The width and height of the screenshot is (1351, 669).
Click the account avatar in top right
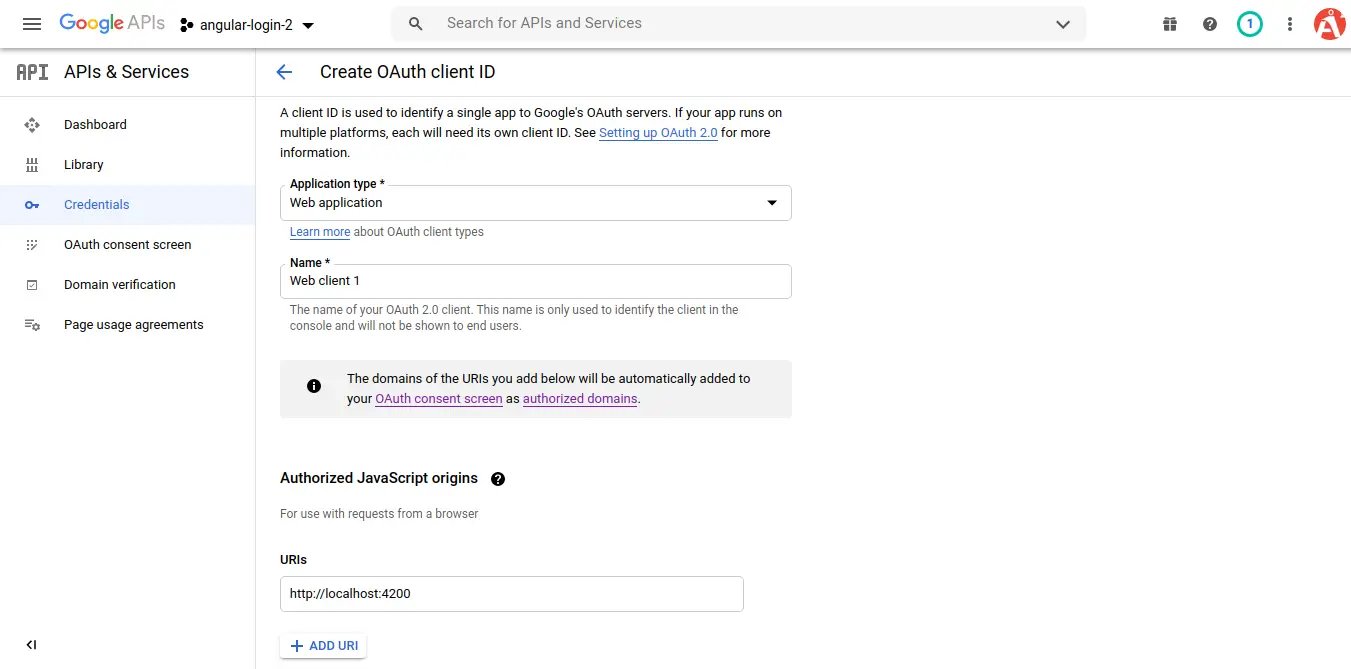point(1329,24)
